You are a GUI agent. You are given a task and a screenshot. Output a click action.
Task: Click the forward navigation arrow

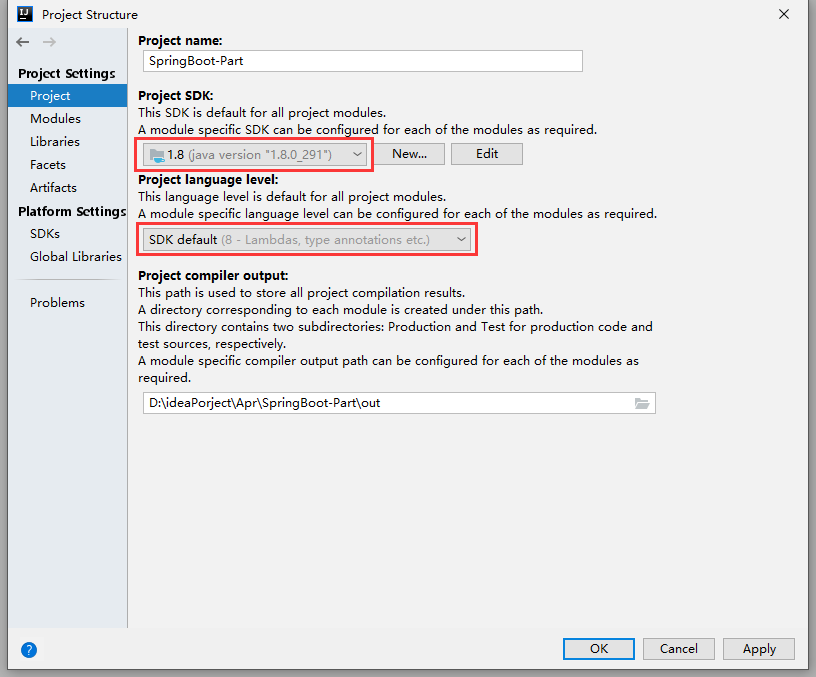(x=49, y=42)
